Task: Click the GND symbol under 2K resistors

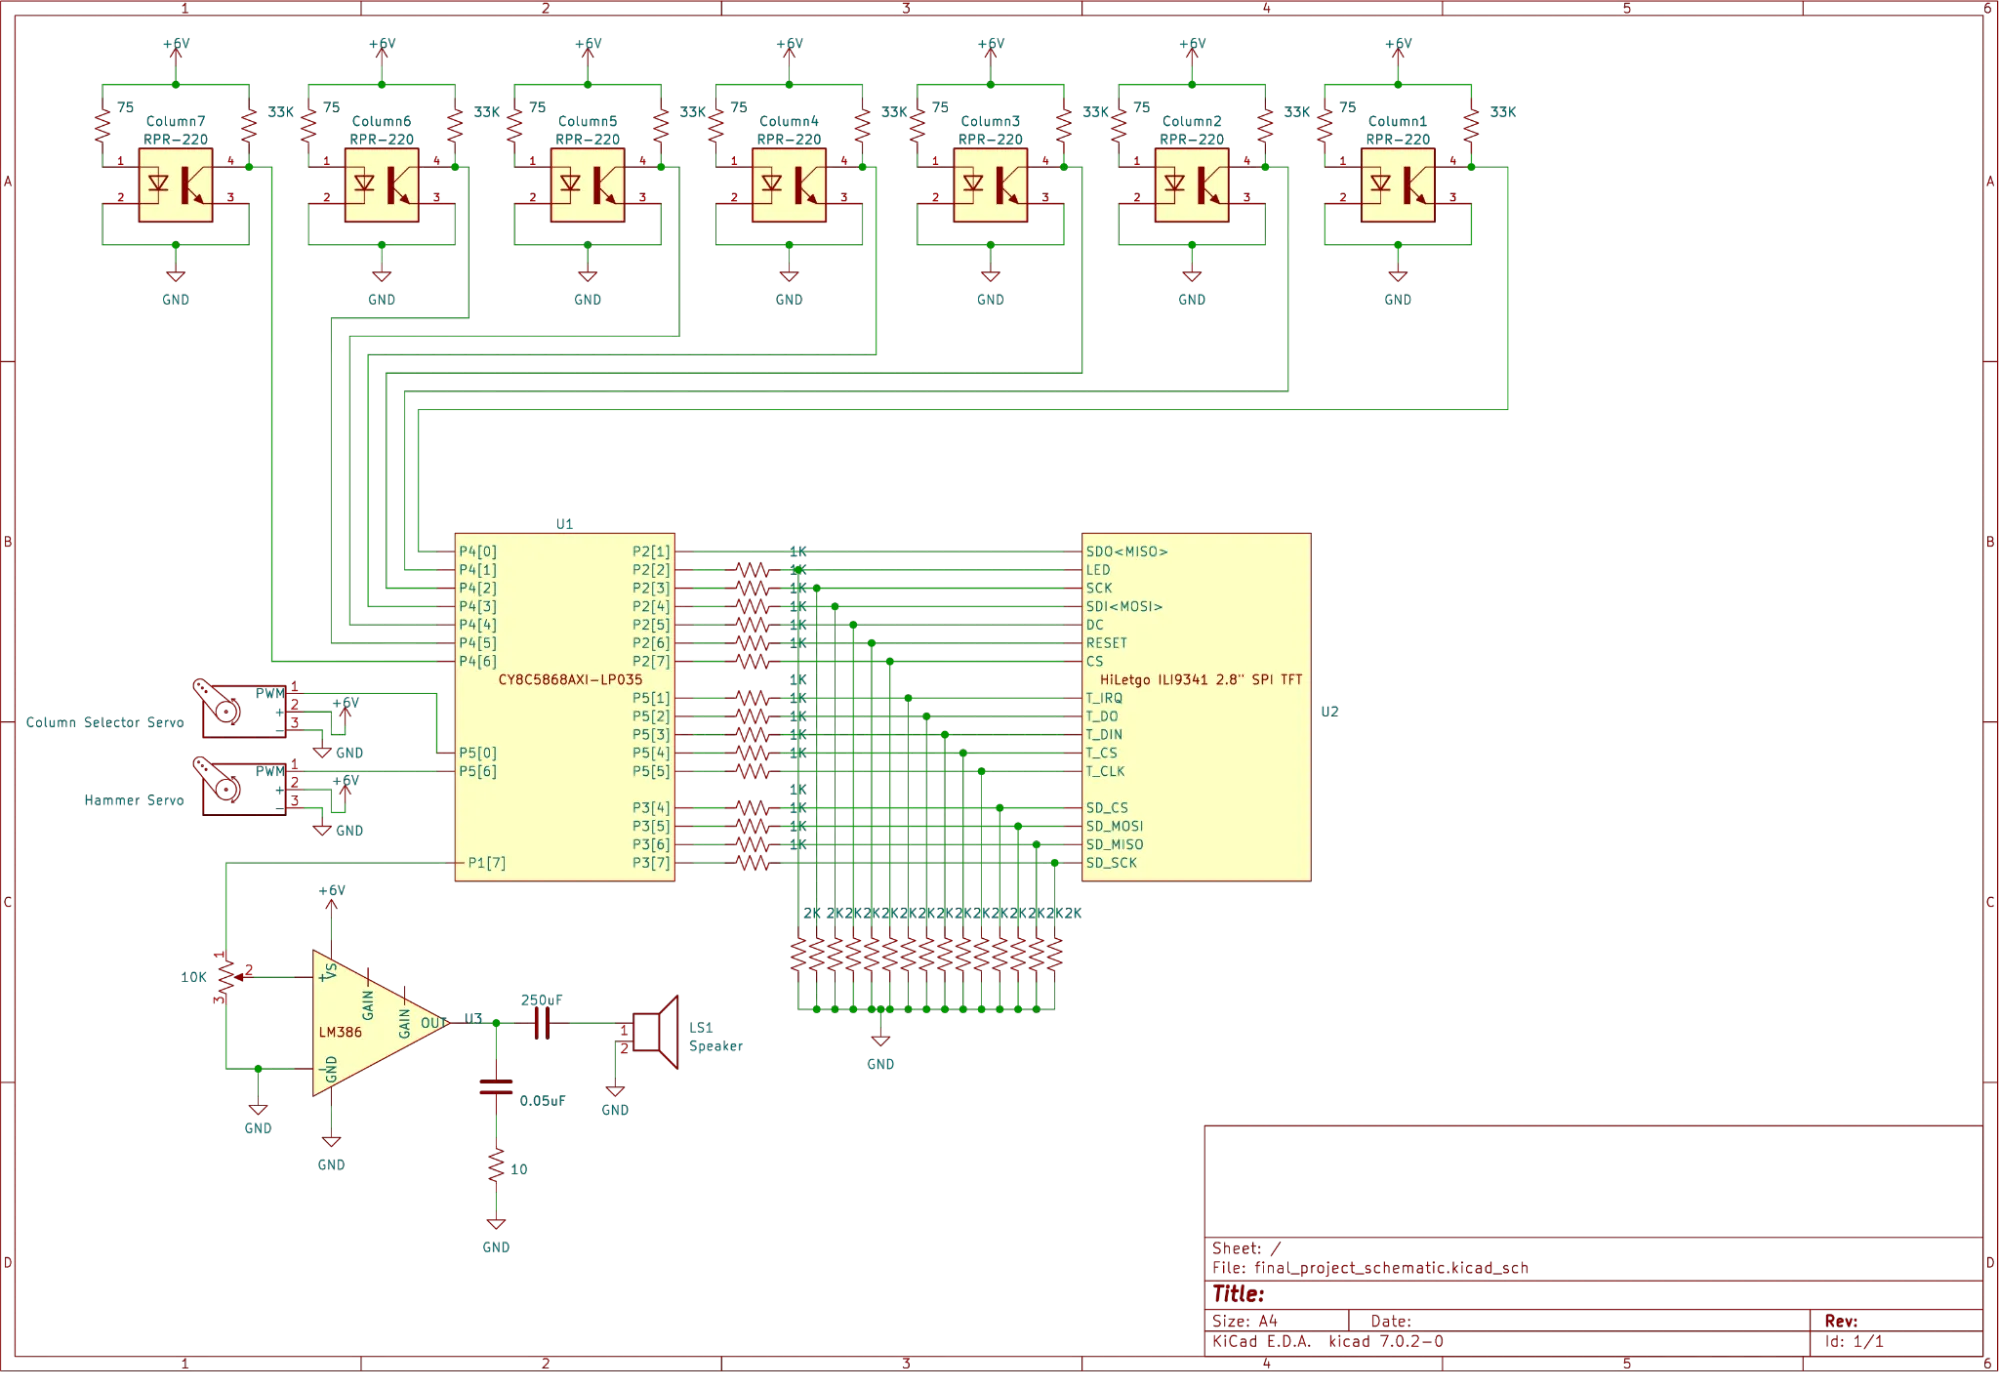Action: 881,1041
